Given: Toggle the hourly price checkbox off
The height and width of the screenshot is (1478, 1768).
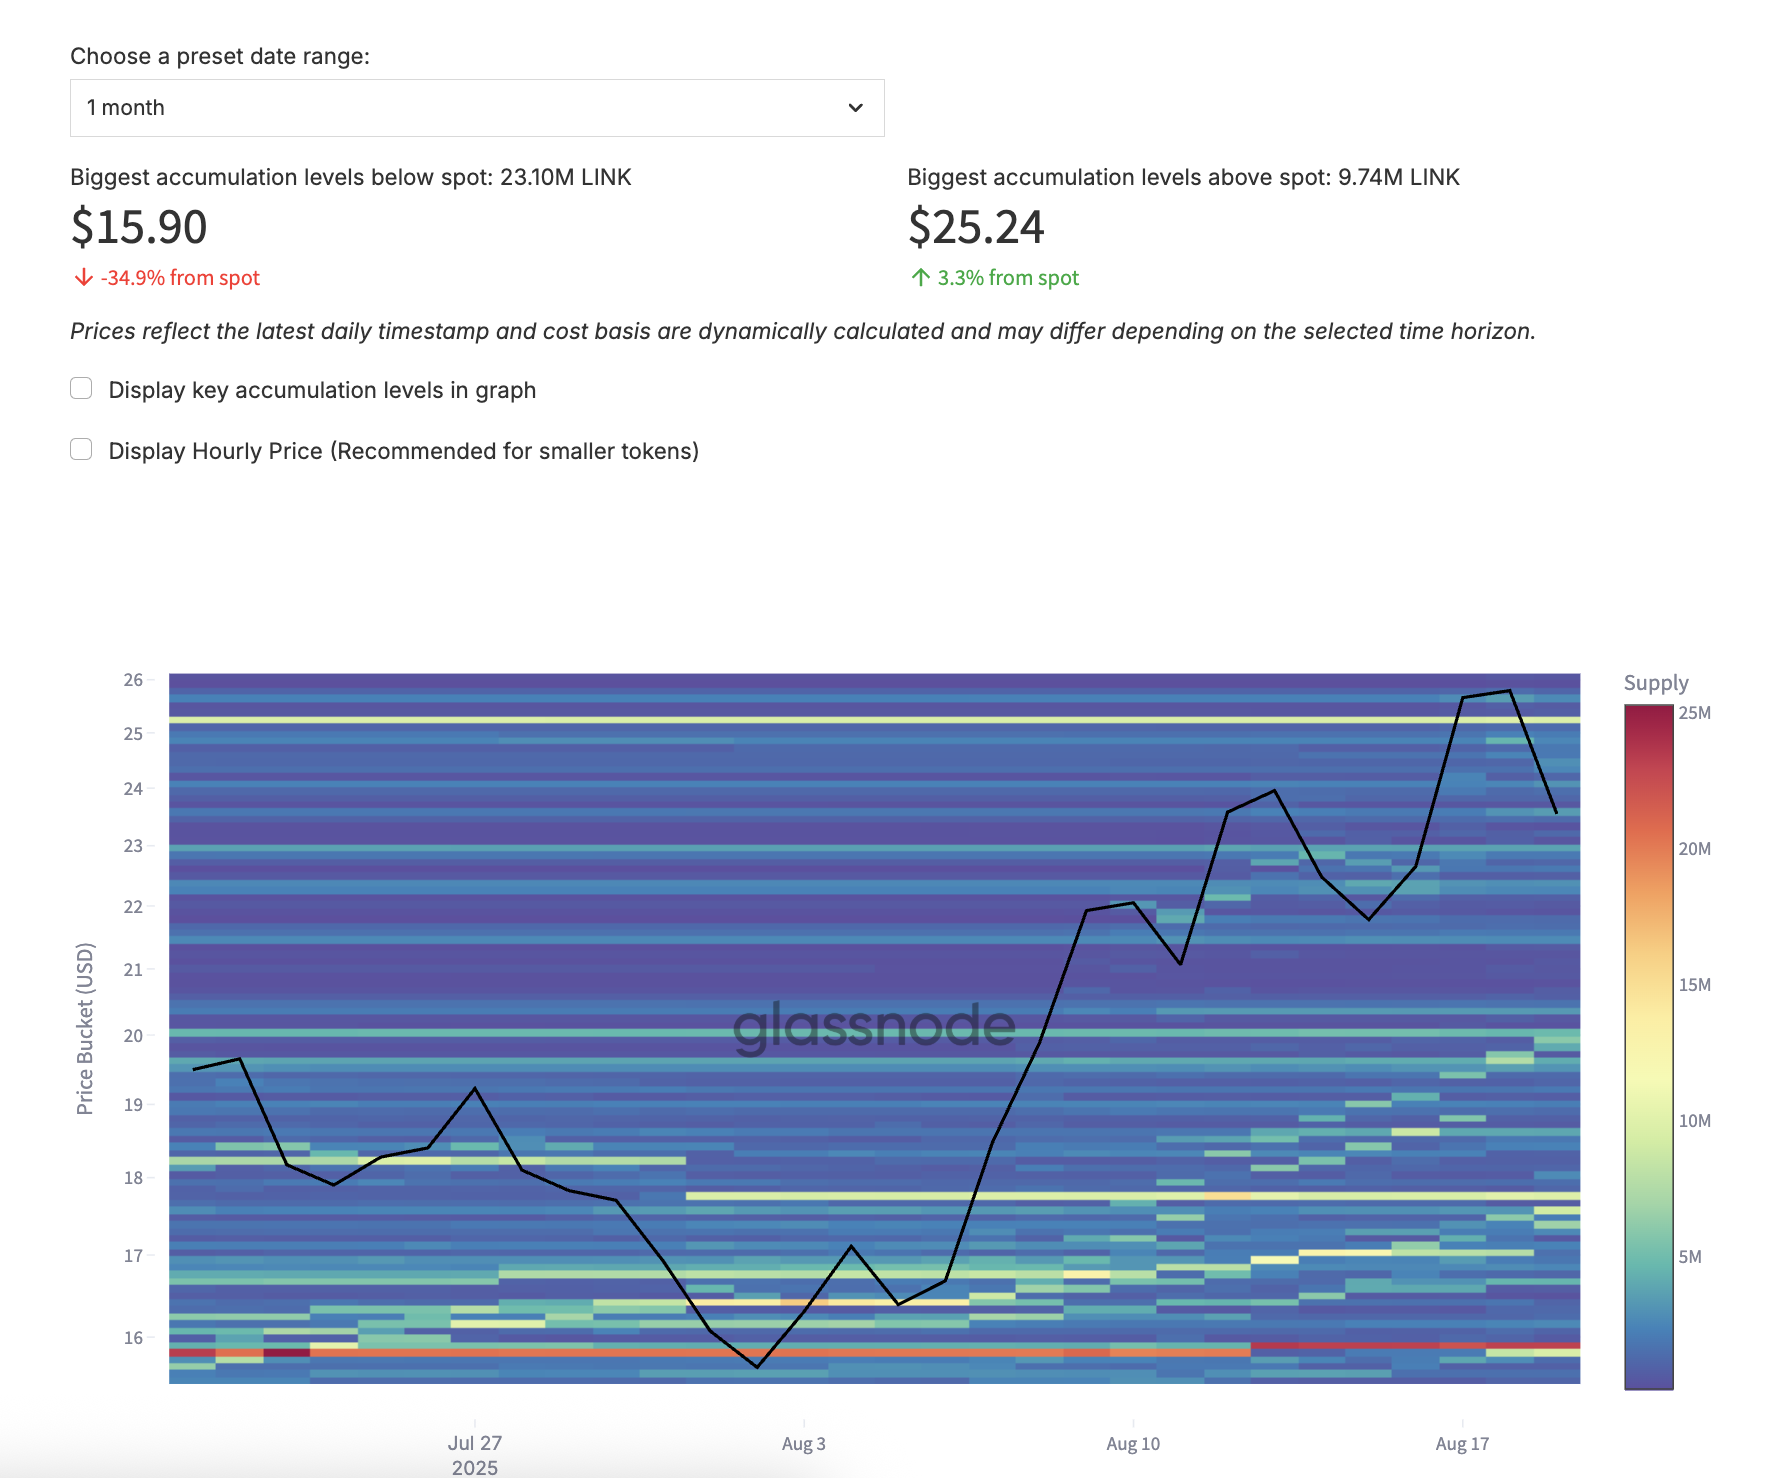Looking at the screenshot, I should (81, 449).
